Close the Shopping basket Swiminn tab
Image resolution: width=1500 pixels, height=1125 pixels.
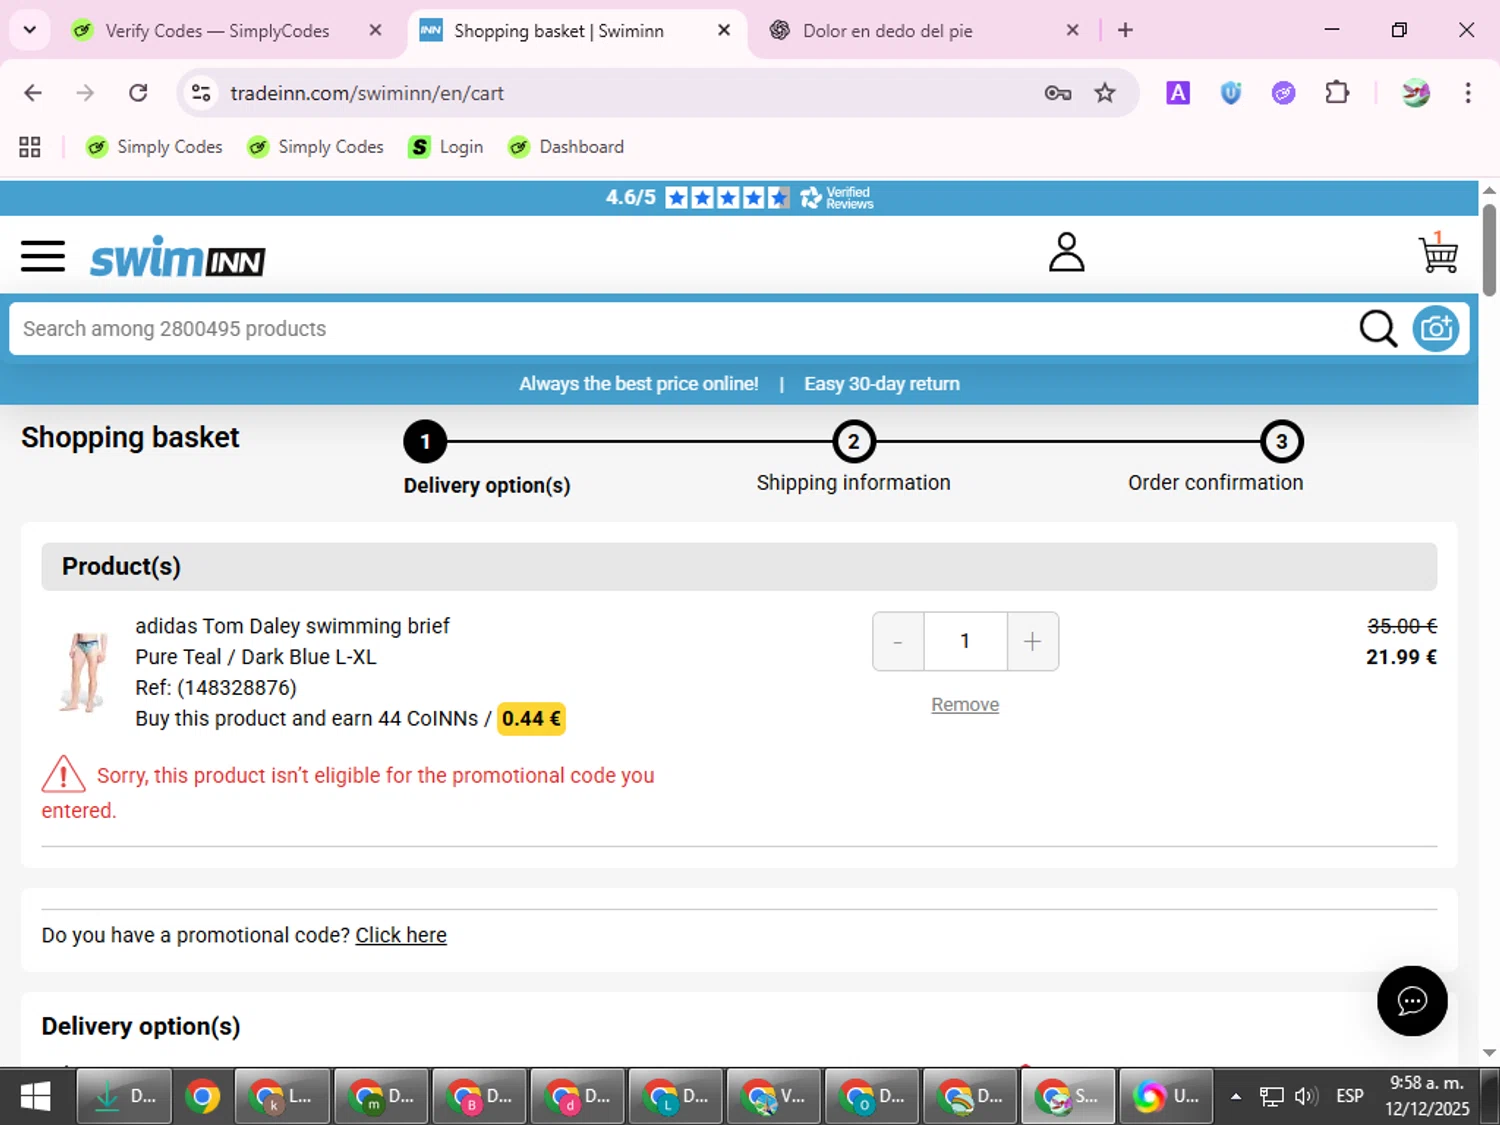(724, 30)
